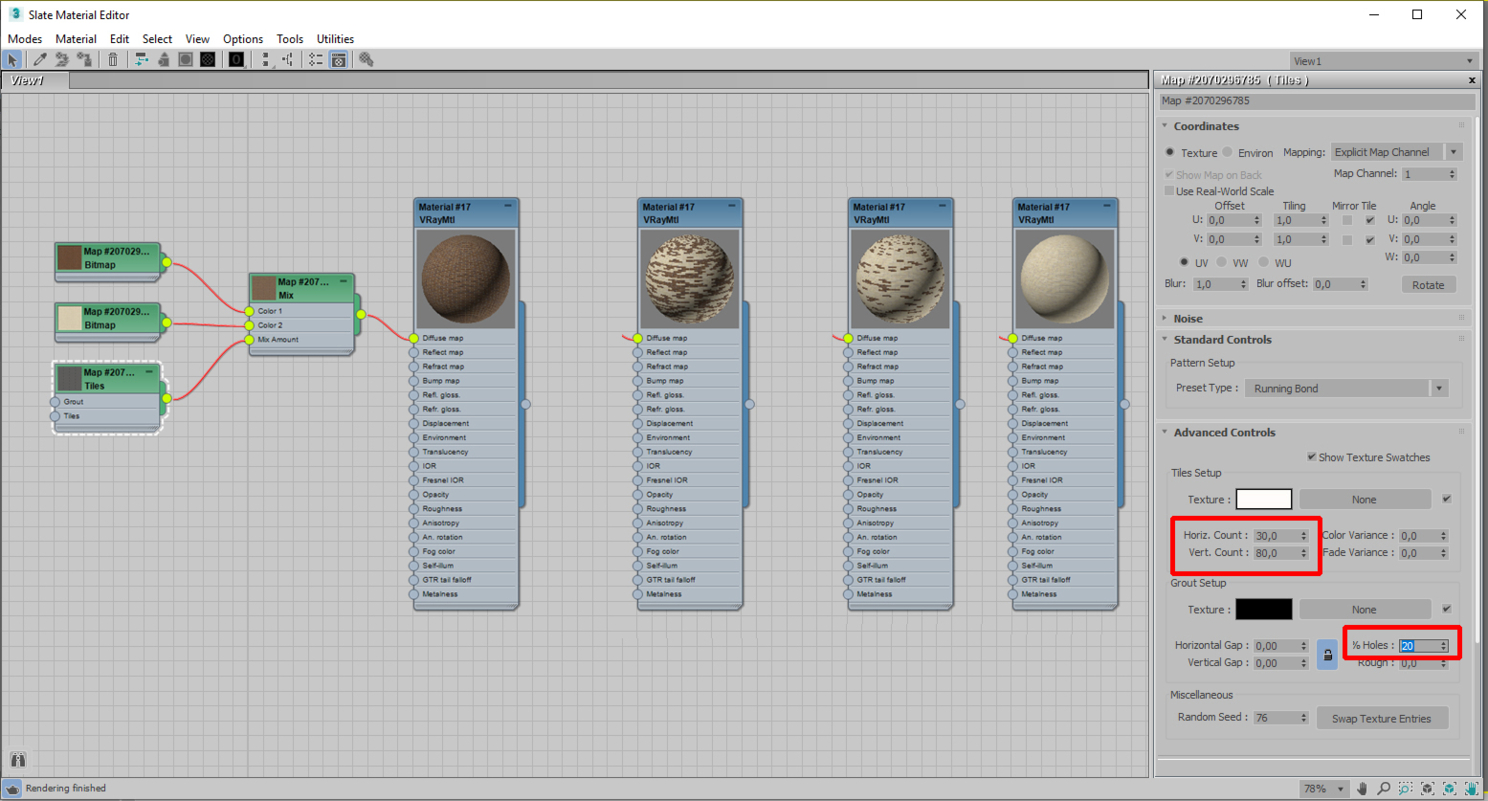
Task: Collapse the Coordinates rollout
Action: (1164, 126)
